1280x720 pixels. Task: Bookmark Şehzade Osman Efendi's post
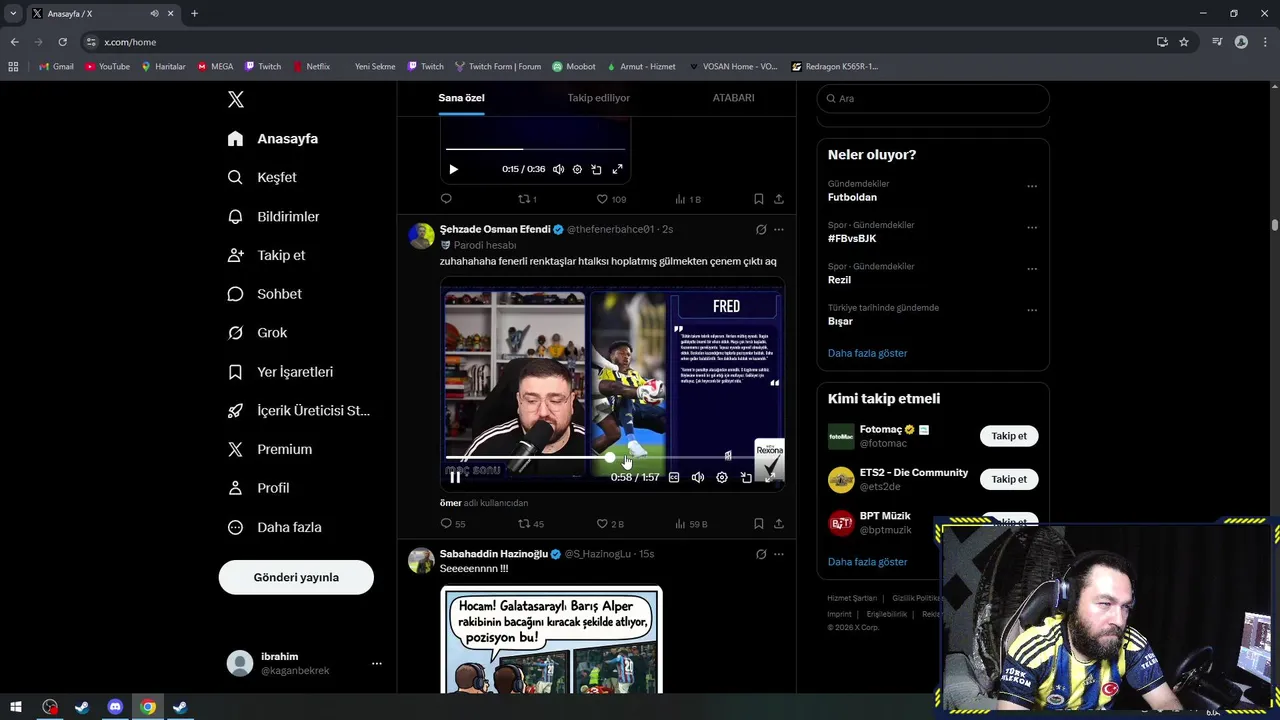(x=759, y=524)
